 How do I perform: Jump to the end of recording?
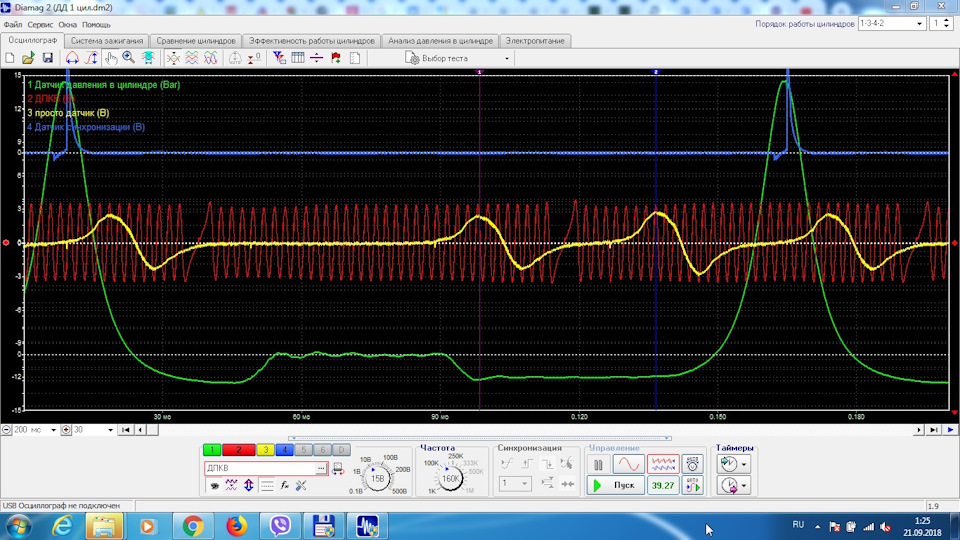pos(933,430)
